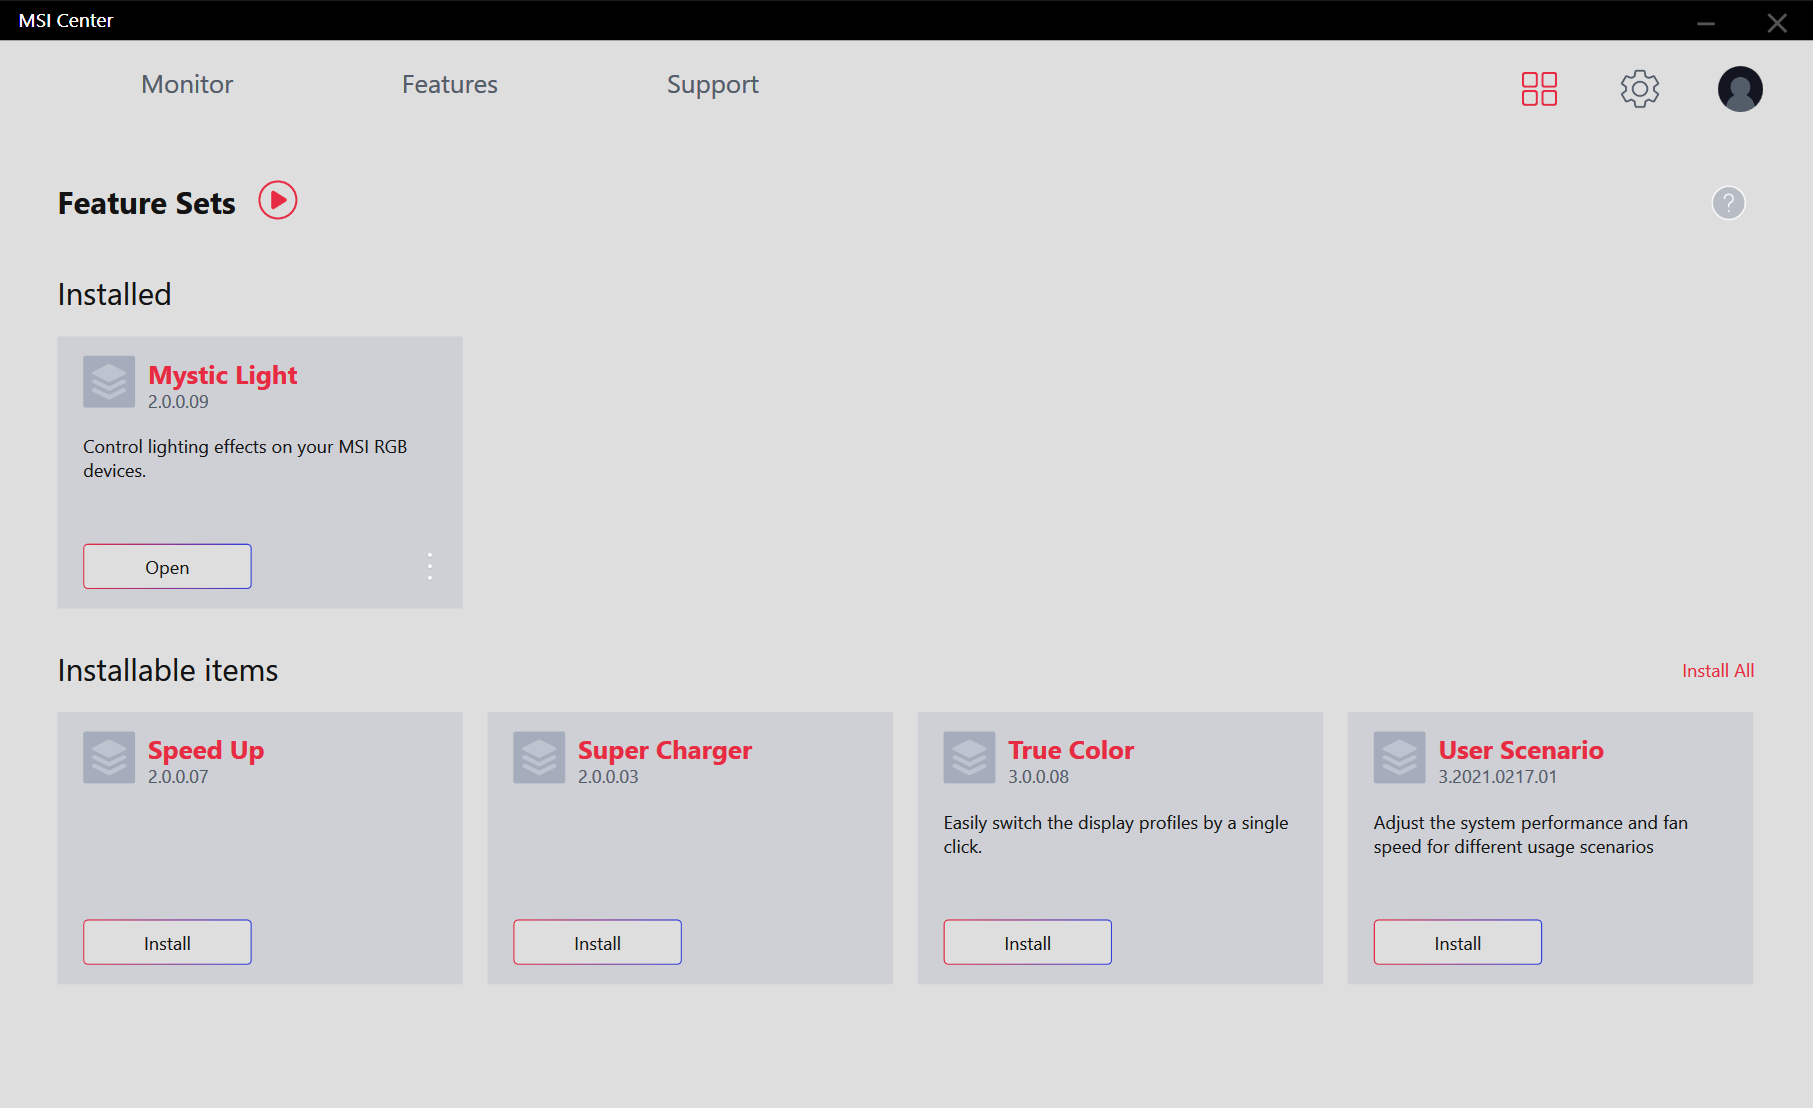Switch to the Features tab
Screen dimensions: 1813x1108
[x=450, y=84]
